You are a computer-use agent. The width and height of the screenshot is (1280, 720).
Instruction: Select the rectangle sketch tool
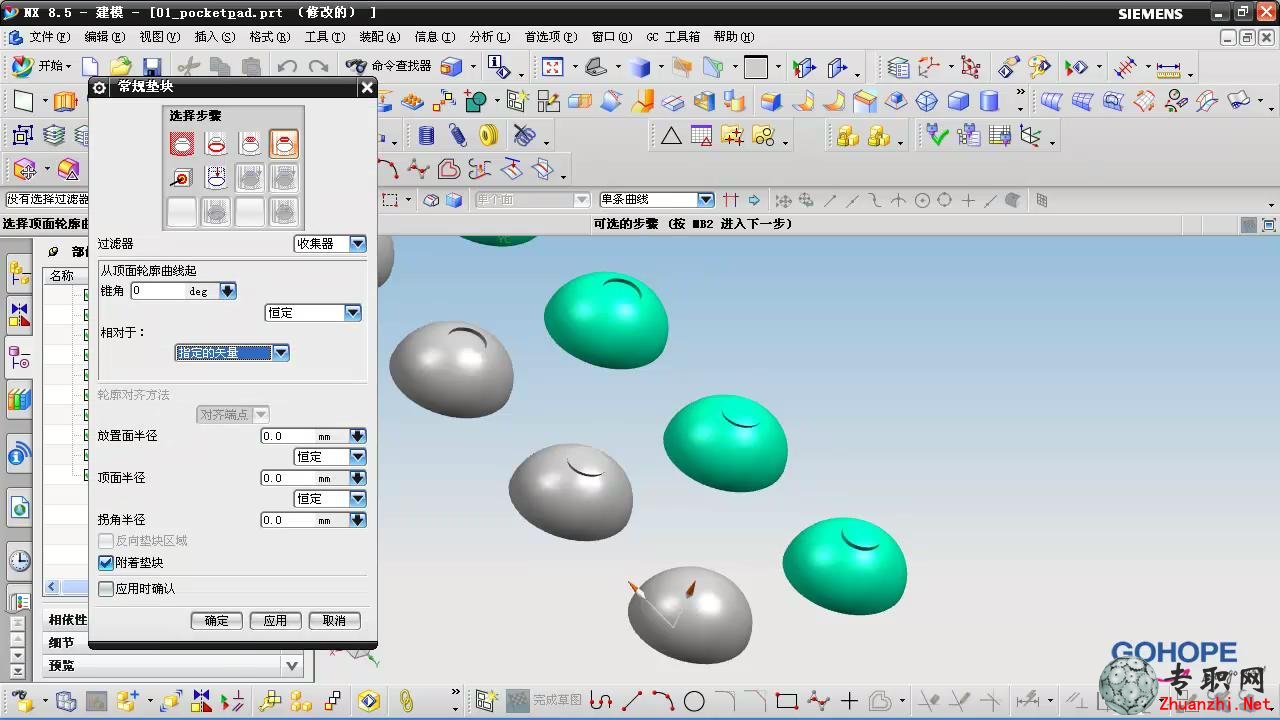click(787, 701)
